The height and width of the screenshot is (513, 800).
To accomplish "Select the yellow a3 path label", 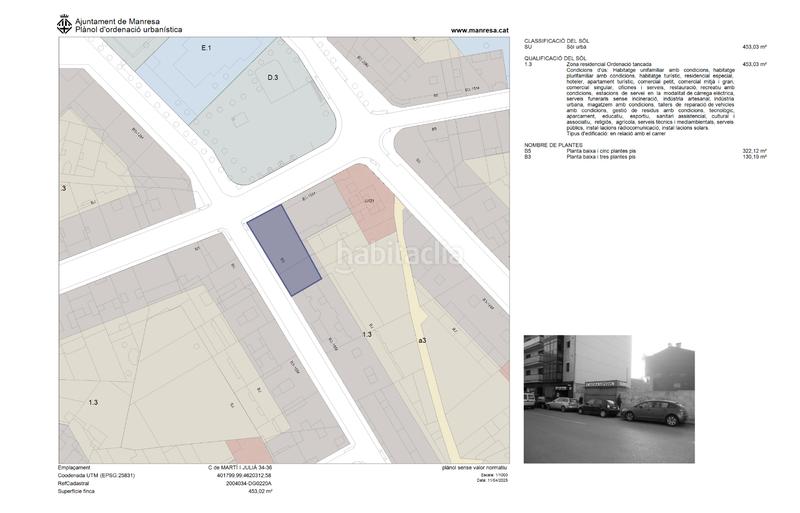I will tap(423, 341).
